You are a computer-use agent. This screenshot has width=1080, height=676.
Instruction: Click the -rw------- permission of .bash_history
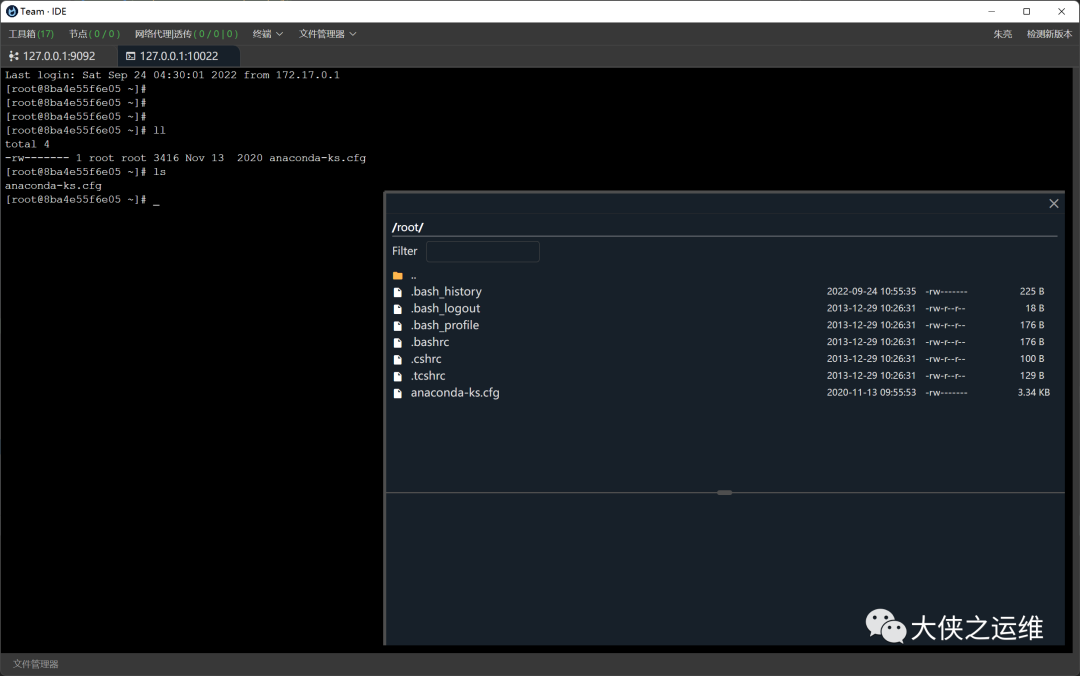946,291
